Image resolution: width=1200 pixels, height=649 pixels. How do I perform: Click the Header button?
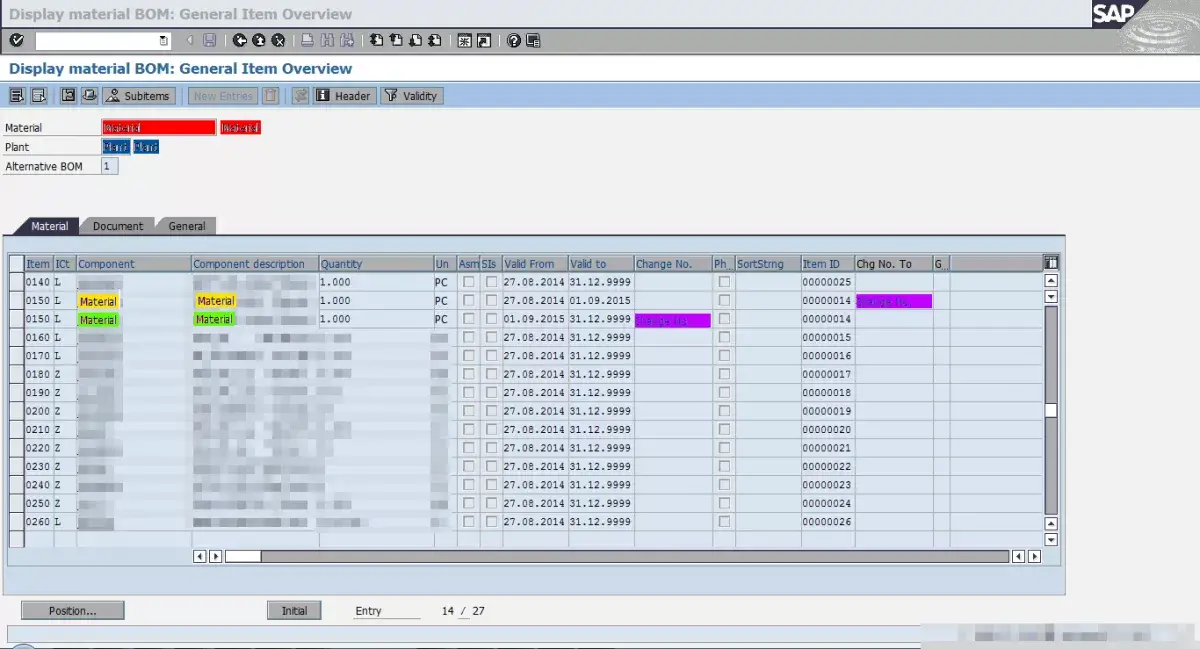(344, 96)
